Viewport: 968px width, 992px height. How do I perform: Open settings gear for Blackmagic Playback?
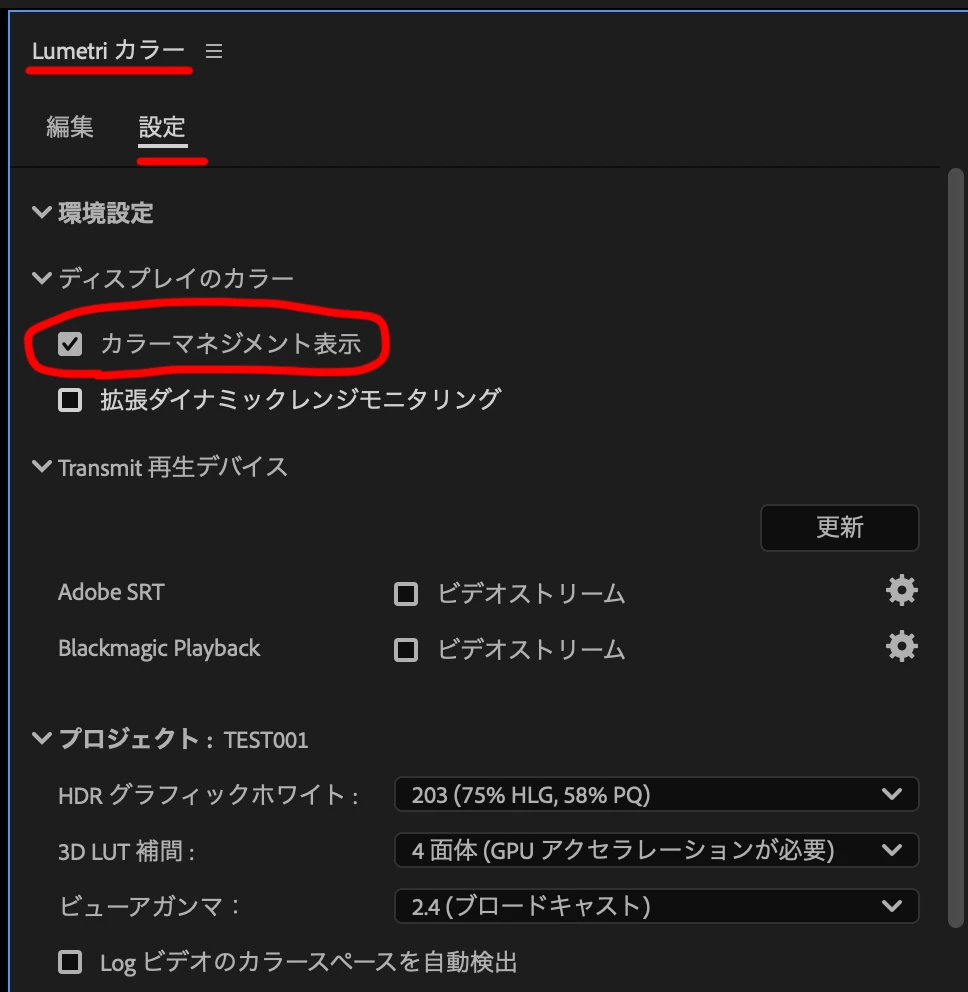902,647
